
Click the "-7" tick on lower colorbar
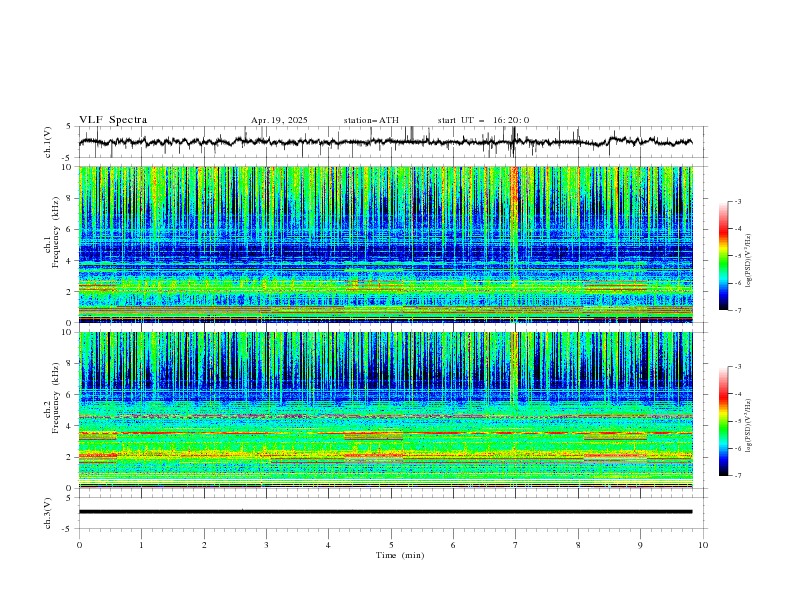(x=738, y=476)
